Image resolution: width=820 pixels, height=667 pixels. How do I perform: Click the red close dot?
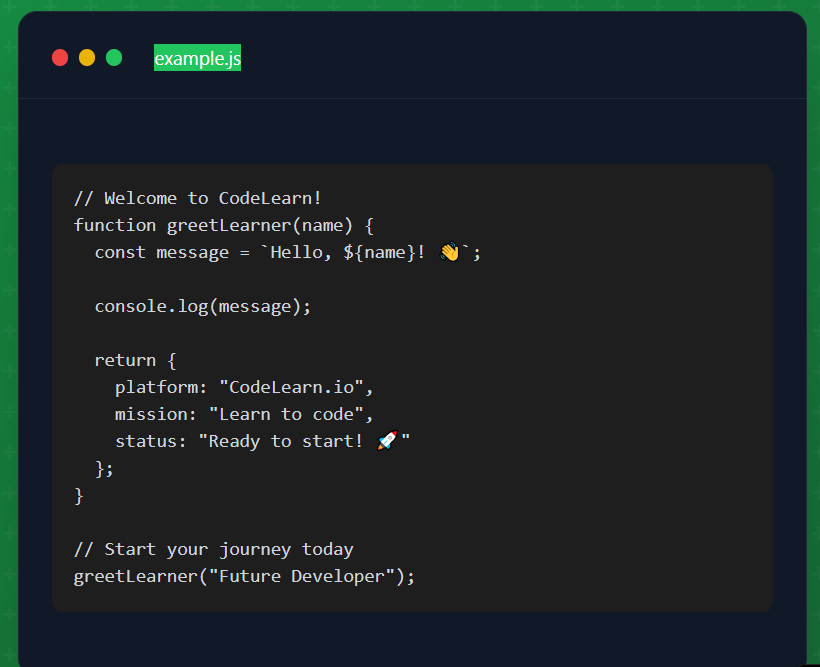[x=60, y=58]
